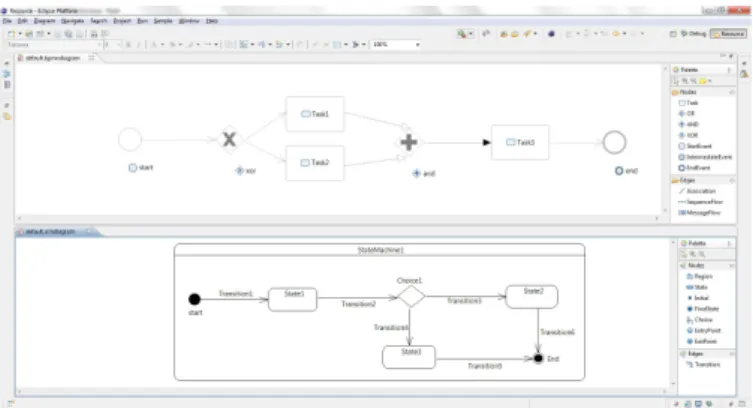Select State3 node in state machine
Screen dimensions: 753x408
click(409, 357)
